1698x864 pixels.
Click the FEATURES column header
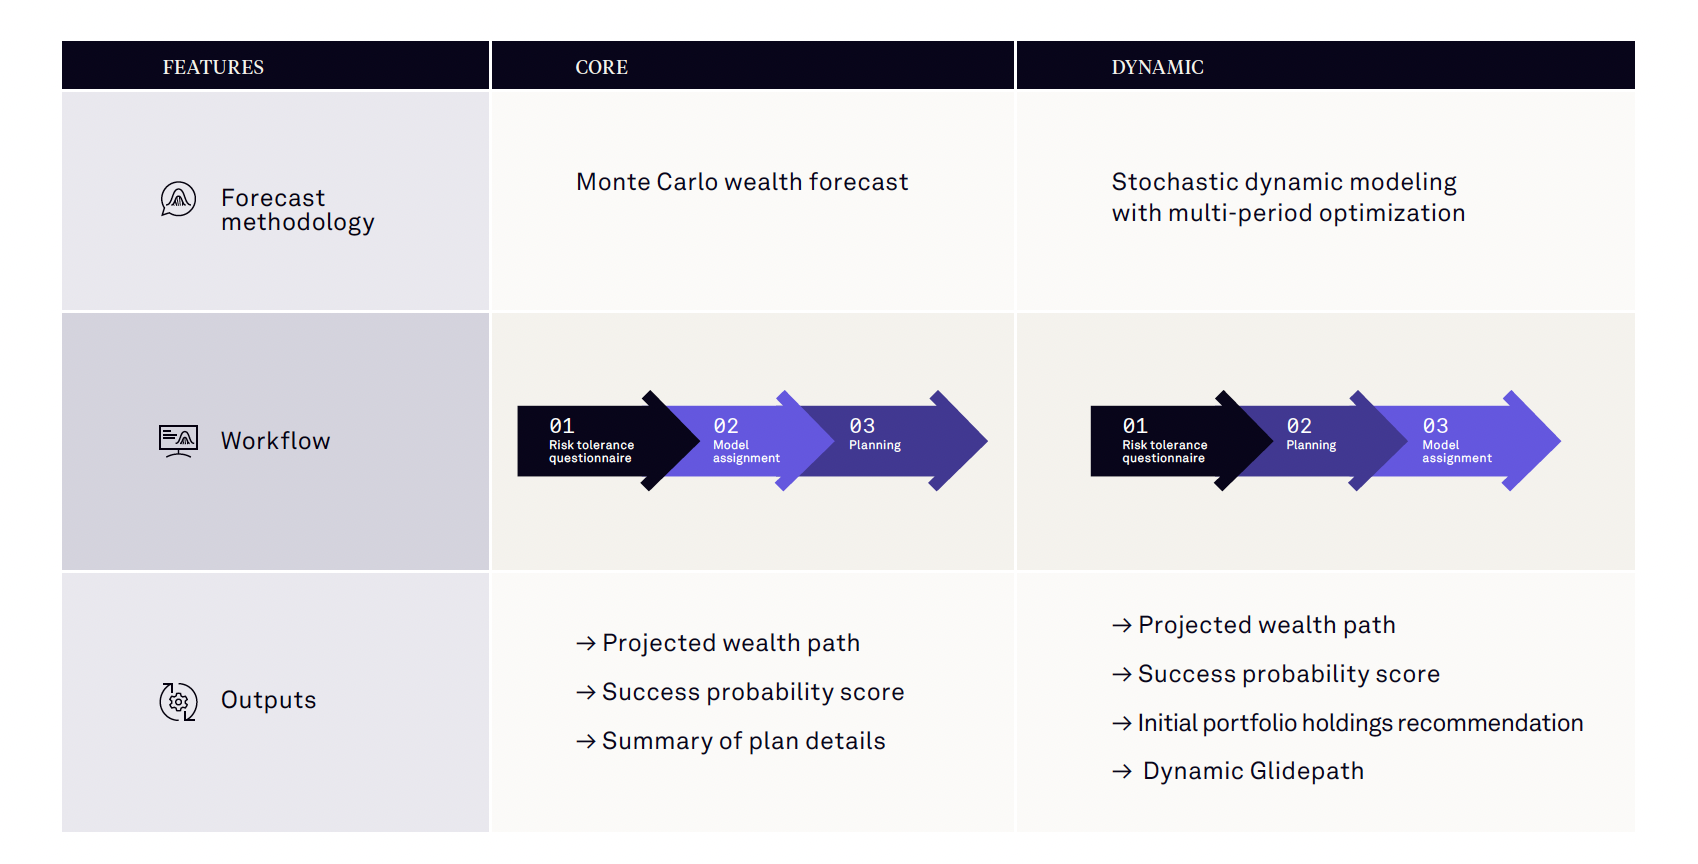click(x=213, y=67)
